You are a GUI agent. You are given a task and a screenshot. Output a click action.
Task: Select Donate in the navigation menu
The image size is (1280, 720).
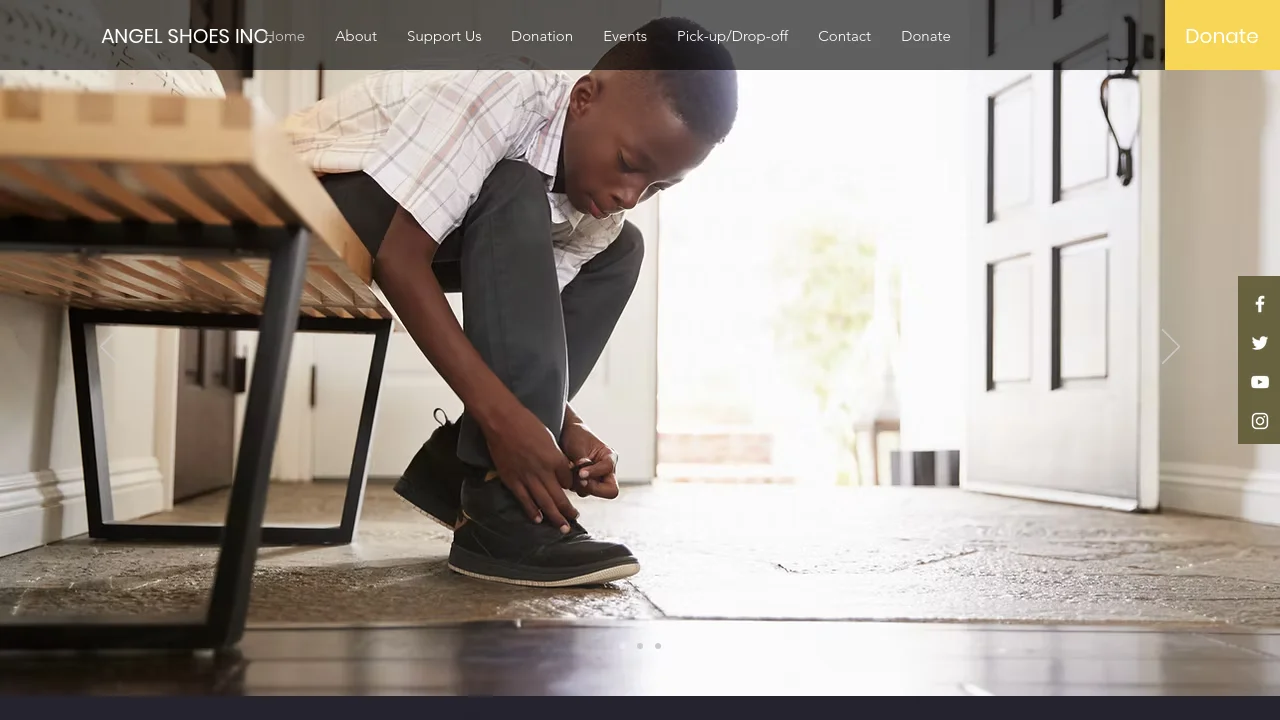point(926,36)
